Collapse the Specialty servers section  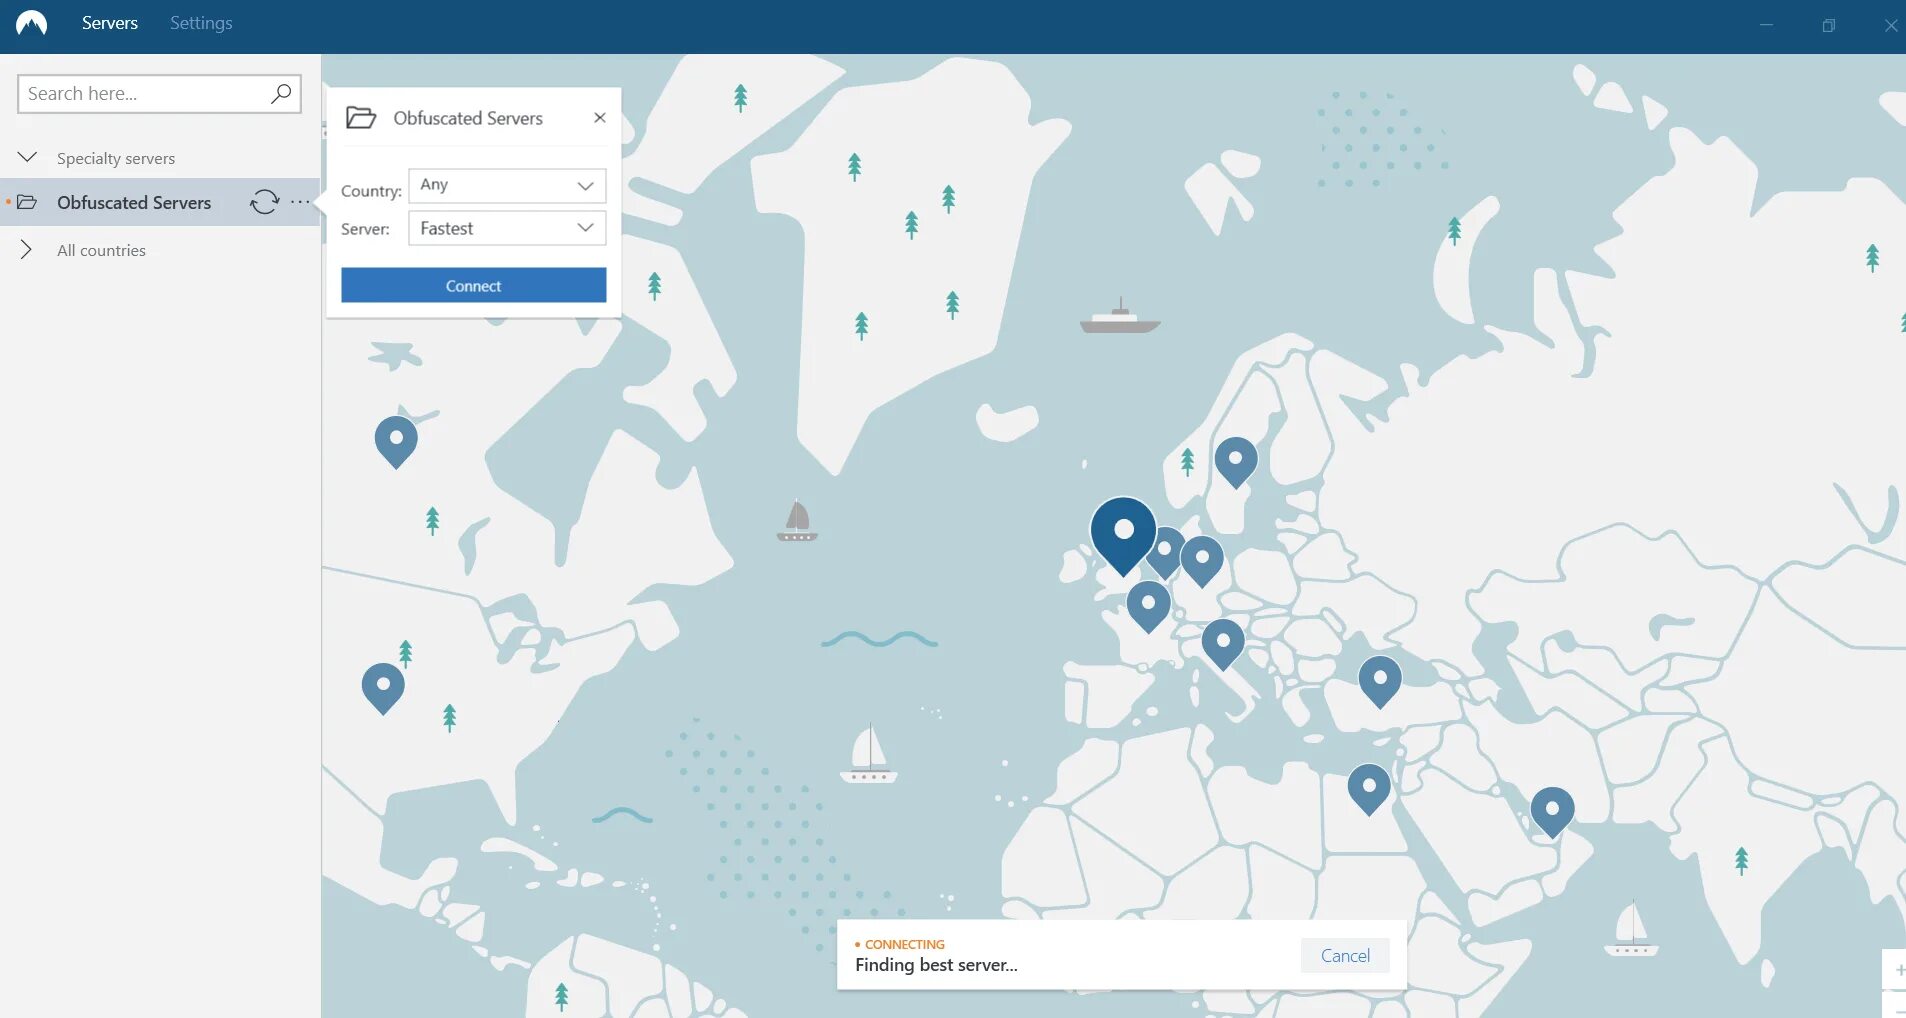coord(27,157)
